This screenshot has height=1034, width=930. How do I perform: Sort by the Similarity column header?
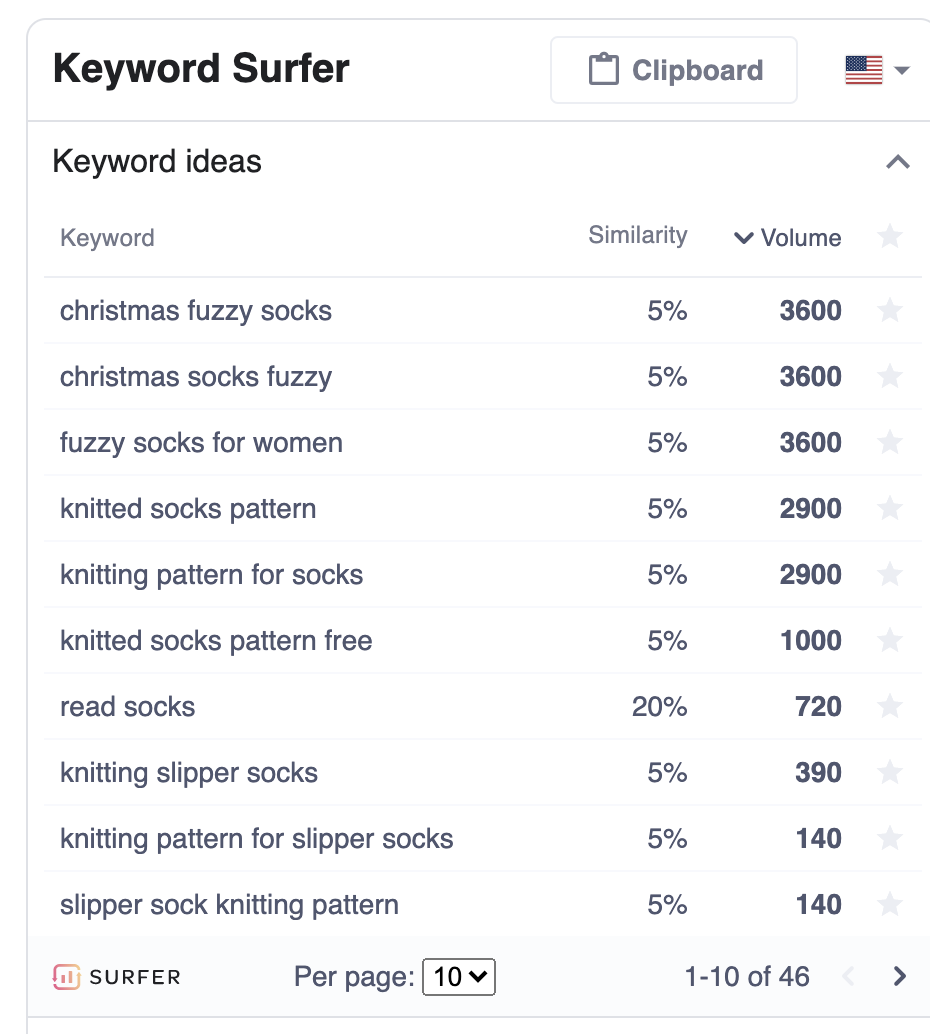tap(637, 236)
